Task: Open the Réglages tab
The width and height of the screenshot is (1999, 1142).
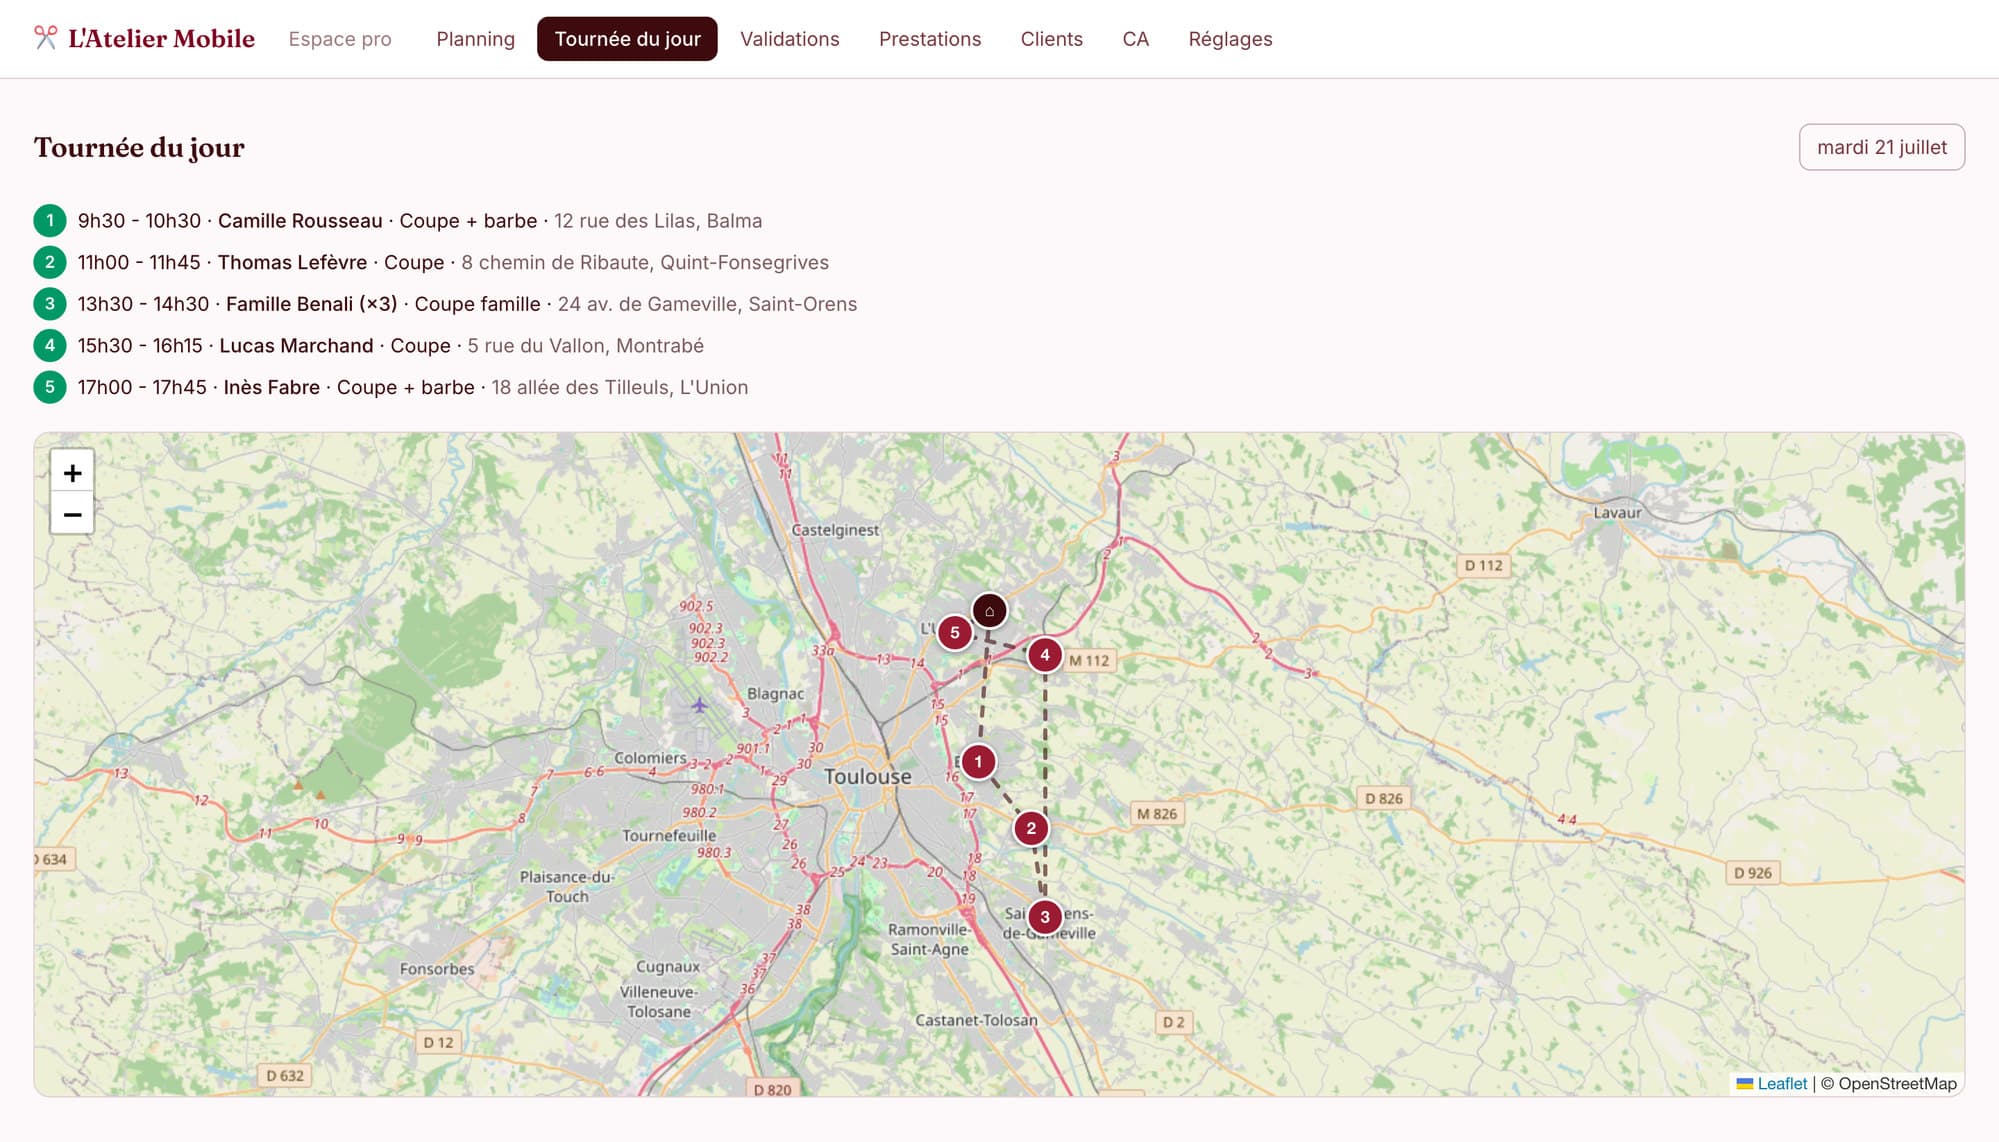Action: point(1230,39)
